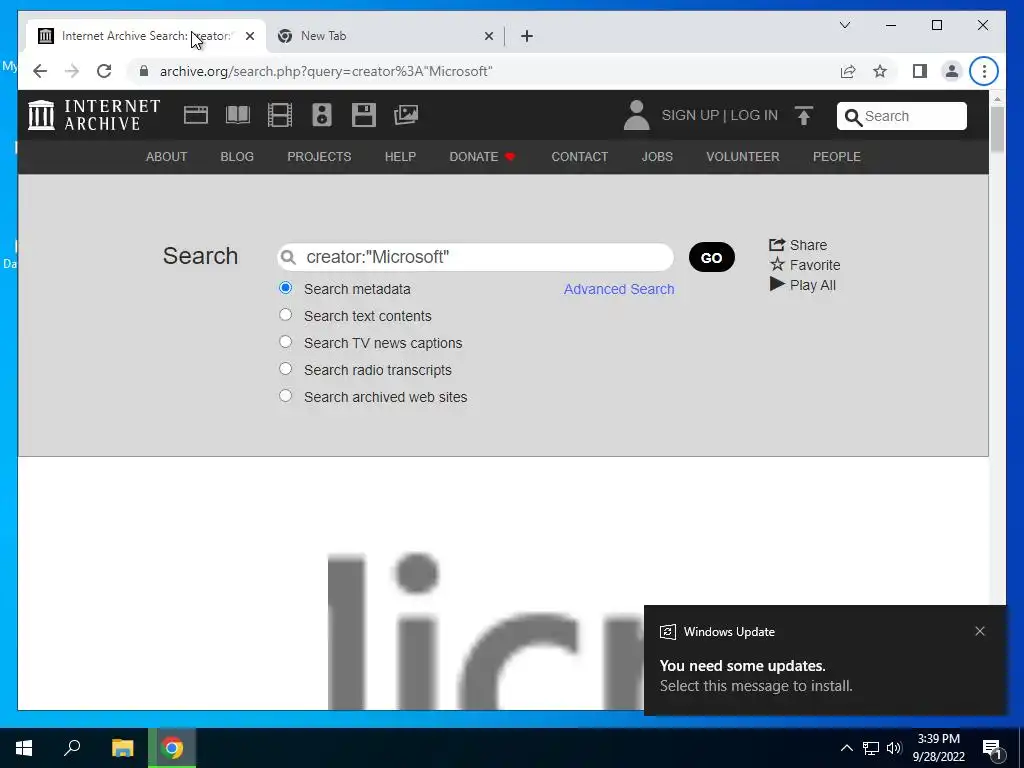Select the Search archived web sites option
Image resolution: width=1024 pixels, height=768 pixels.
[285, 396]
